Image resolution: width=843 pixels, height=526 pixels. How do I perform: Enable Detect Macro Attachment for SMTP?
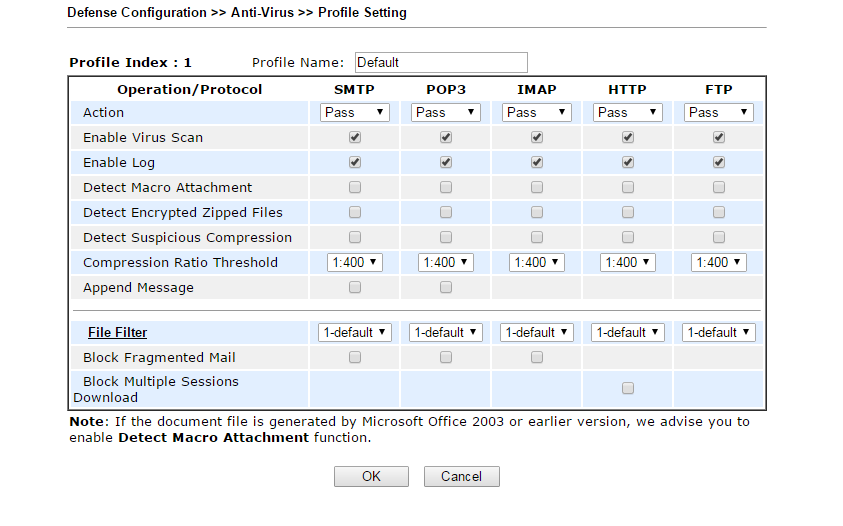tap(355, 187)
